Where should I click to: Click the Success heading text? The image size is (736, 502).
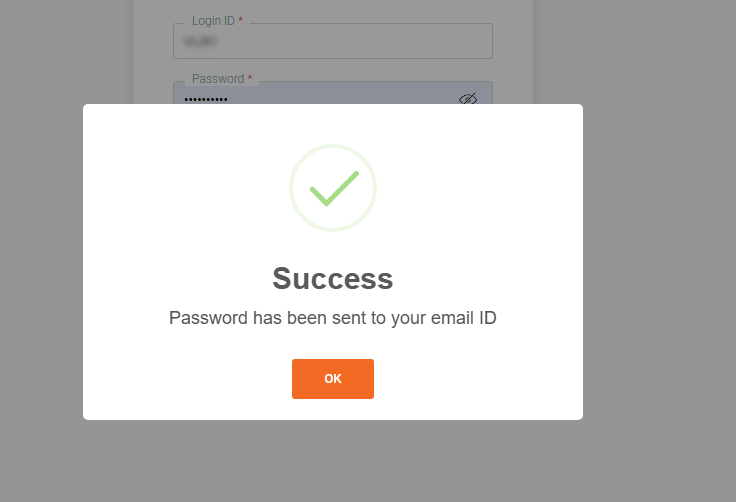[x=333, y=278]
